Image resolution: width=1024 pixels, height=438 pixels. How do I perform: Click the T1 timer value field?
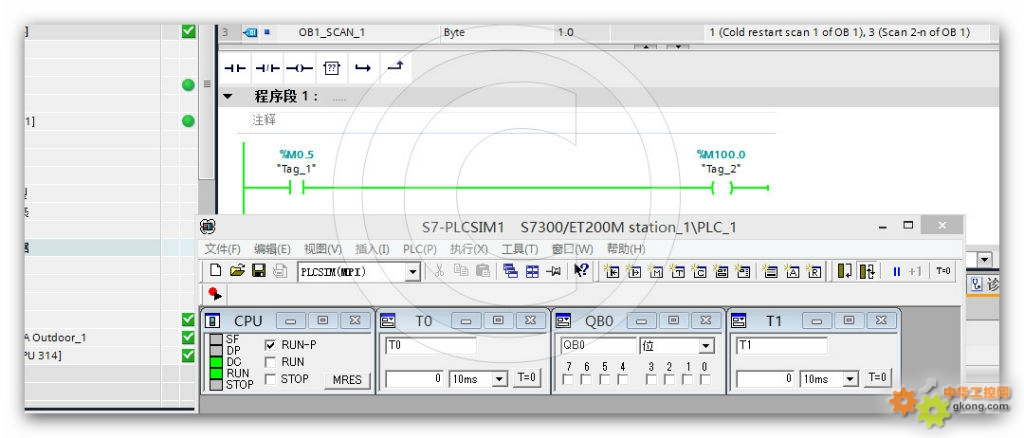tap(765, 379)
